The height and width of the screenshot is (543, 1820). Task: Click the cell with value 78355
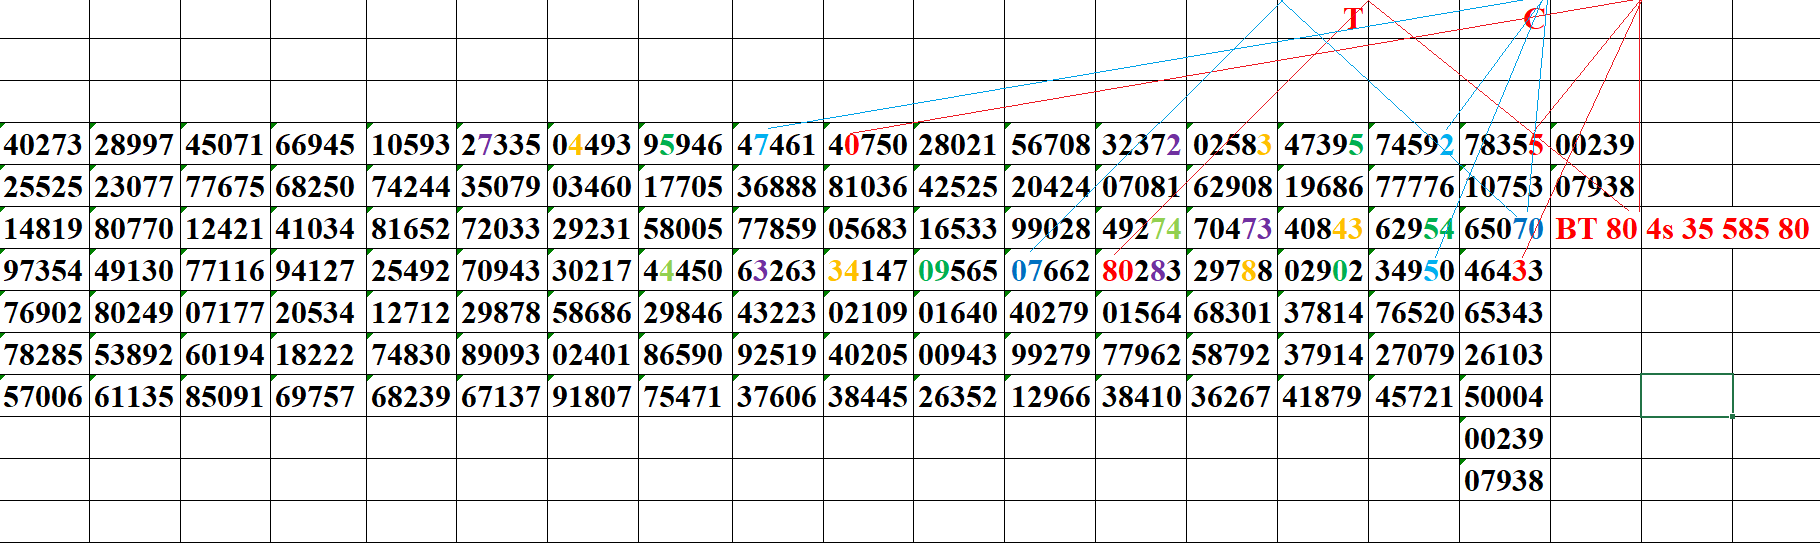1504,145
